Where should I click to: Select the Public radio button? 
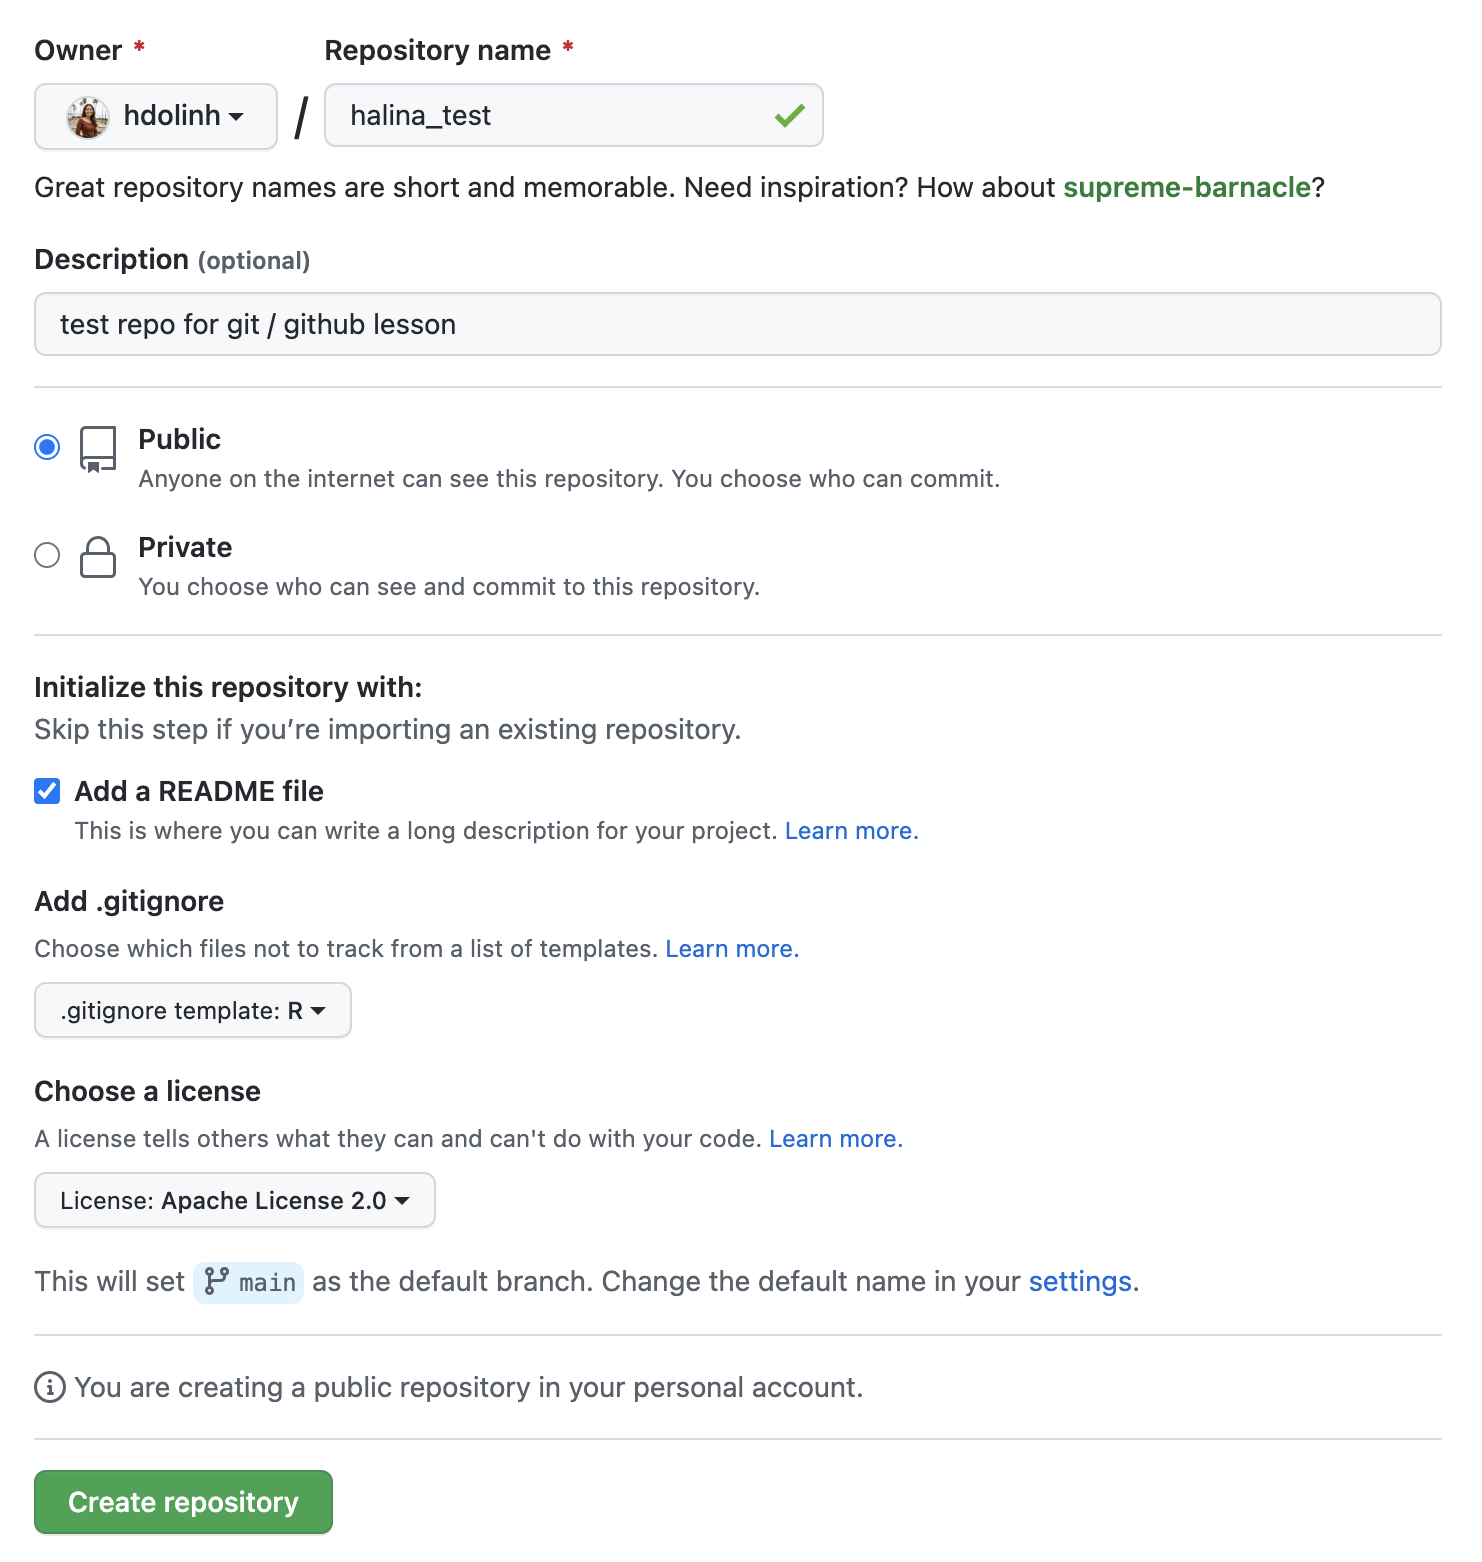tap(47, 447)
